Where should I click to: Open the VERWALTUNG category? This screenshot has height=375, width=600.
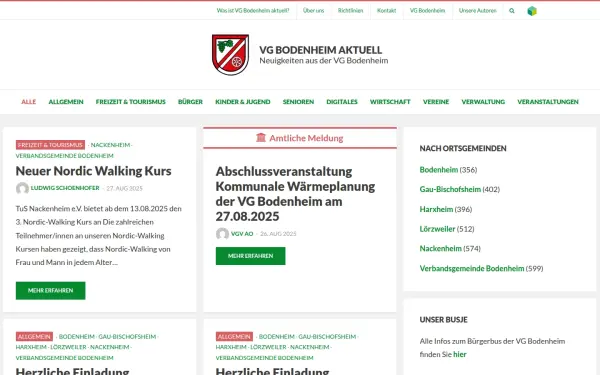(x=483, y=102)
